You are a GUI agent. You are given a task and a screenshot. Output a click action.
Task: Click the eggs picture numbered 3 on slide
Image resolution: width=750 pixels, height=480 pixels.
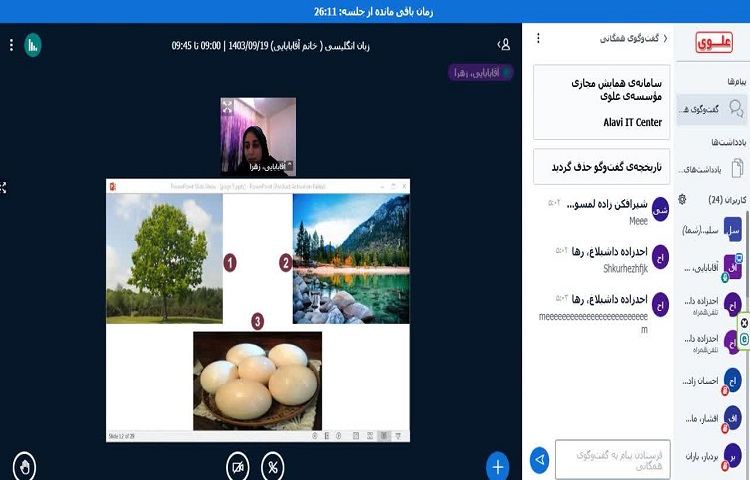(x=257, y=381)
